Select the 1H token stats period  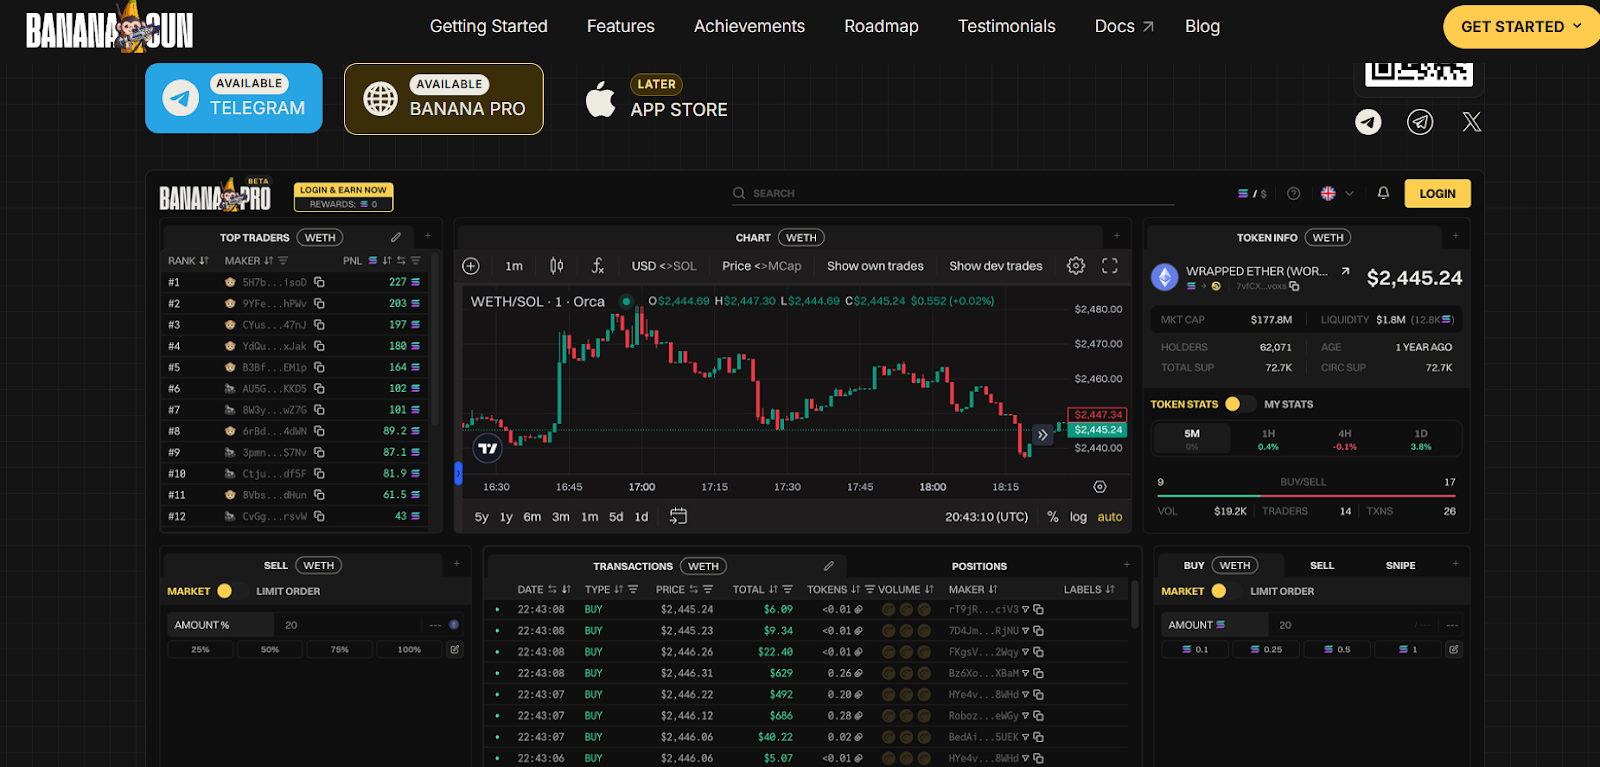[x=1268, y=439]
